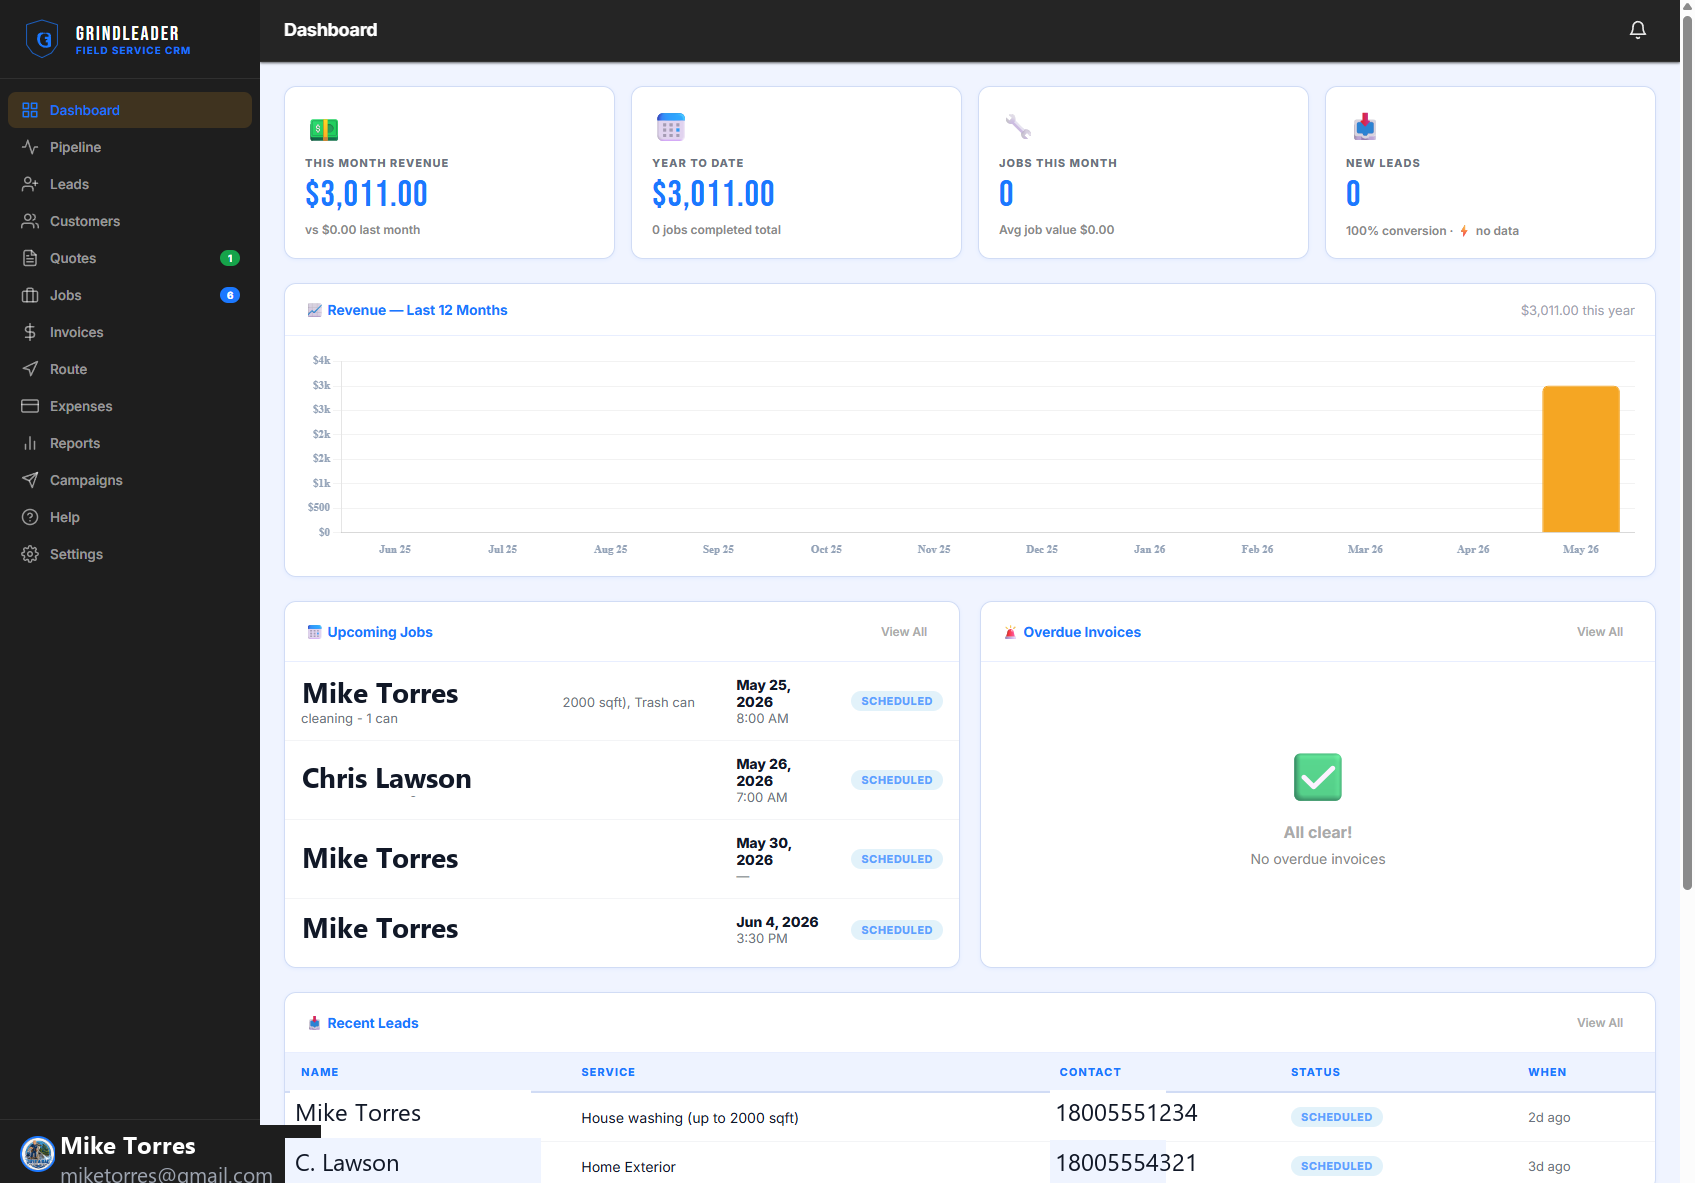The width and height of the screenshot is (1695, 1183).
Task: Click the Recent Leads heading link
Action: (373, 1023)
